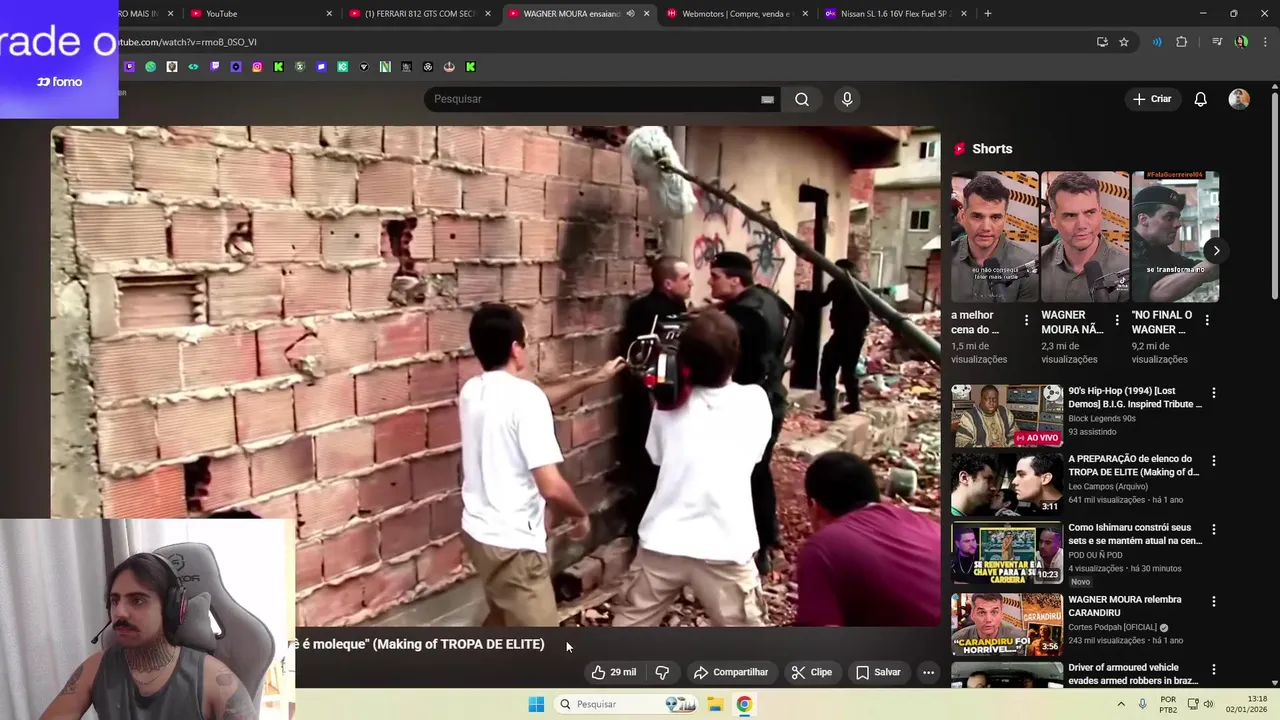Screen dimensions: 1280x720
Task: Open the Cortes Podpah [OFICIAL] channel link
Action: click(x=1112, y=627)
